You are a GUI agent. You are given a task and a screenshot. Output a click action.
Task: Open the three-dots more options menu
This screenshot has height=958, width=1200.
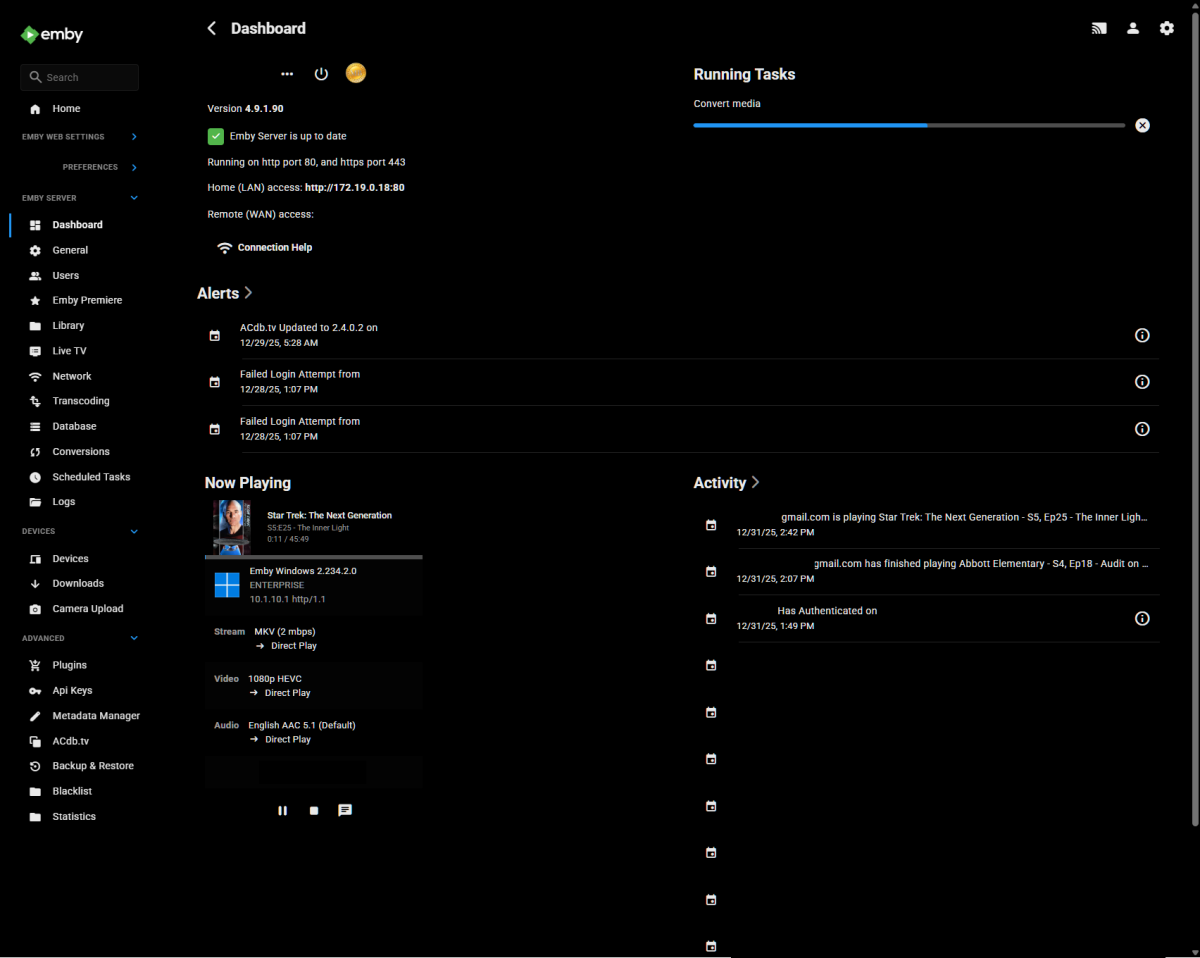(x=287, y=74)
